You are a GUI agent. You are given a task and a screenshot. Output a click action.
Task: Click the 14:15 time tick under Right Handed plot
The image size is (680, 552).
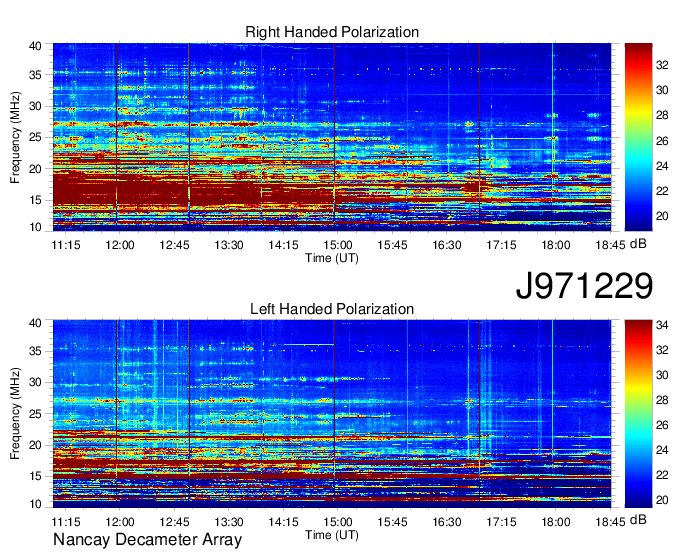[x=283, y=245]
